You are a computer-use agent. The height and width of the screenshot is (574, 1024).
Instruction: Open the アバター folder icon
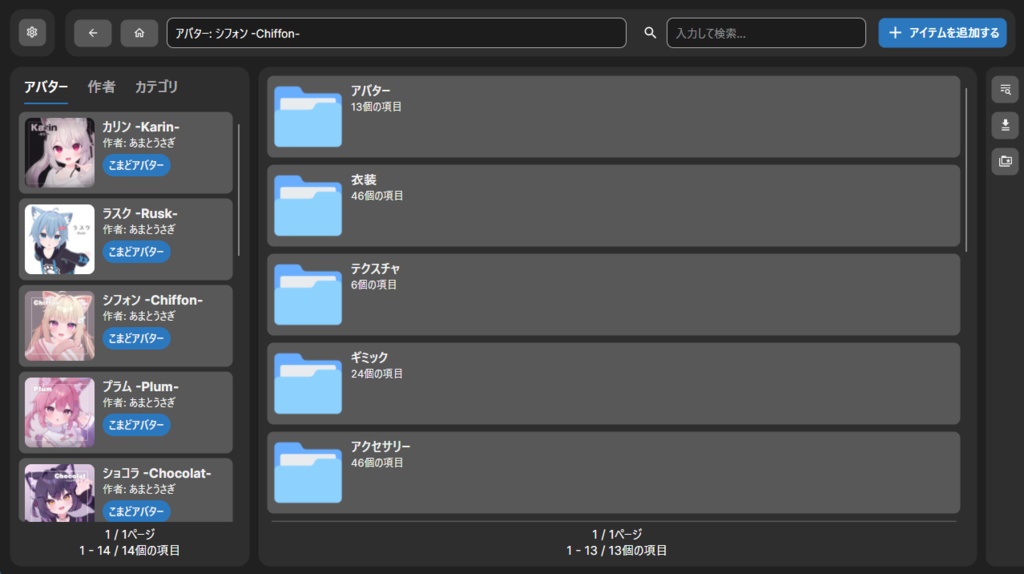click(308, 116)
